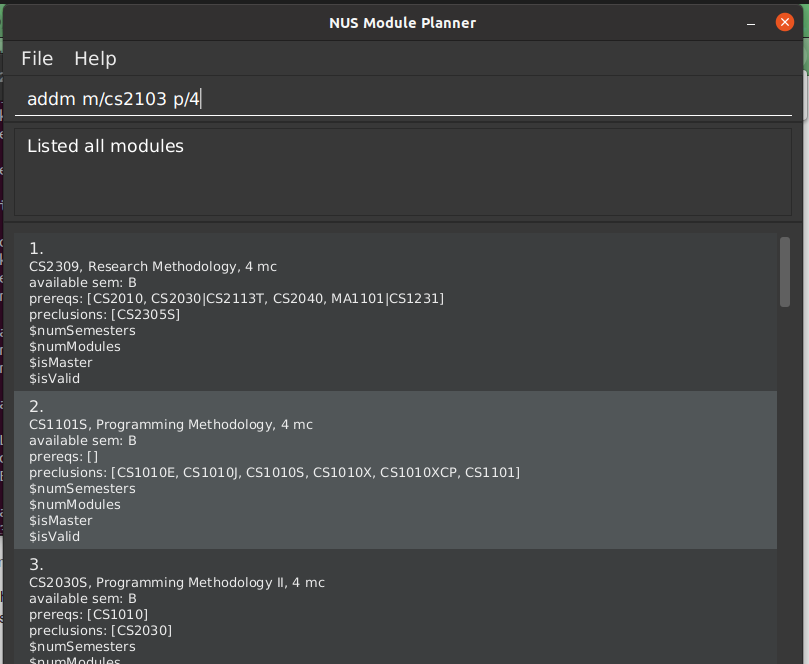Screen dimensions: 809x664
Task: Click $isMaster under the CS2309 entry
Action: [61, 363]
